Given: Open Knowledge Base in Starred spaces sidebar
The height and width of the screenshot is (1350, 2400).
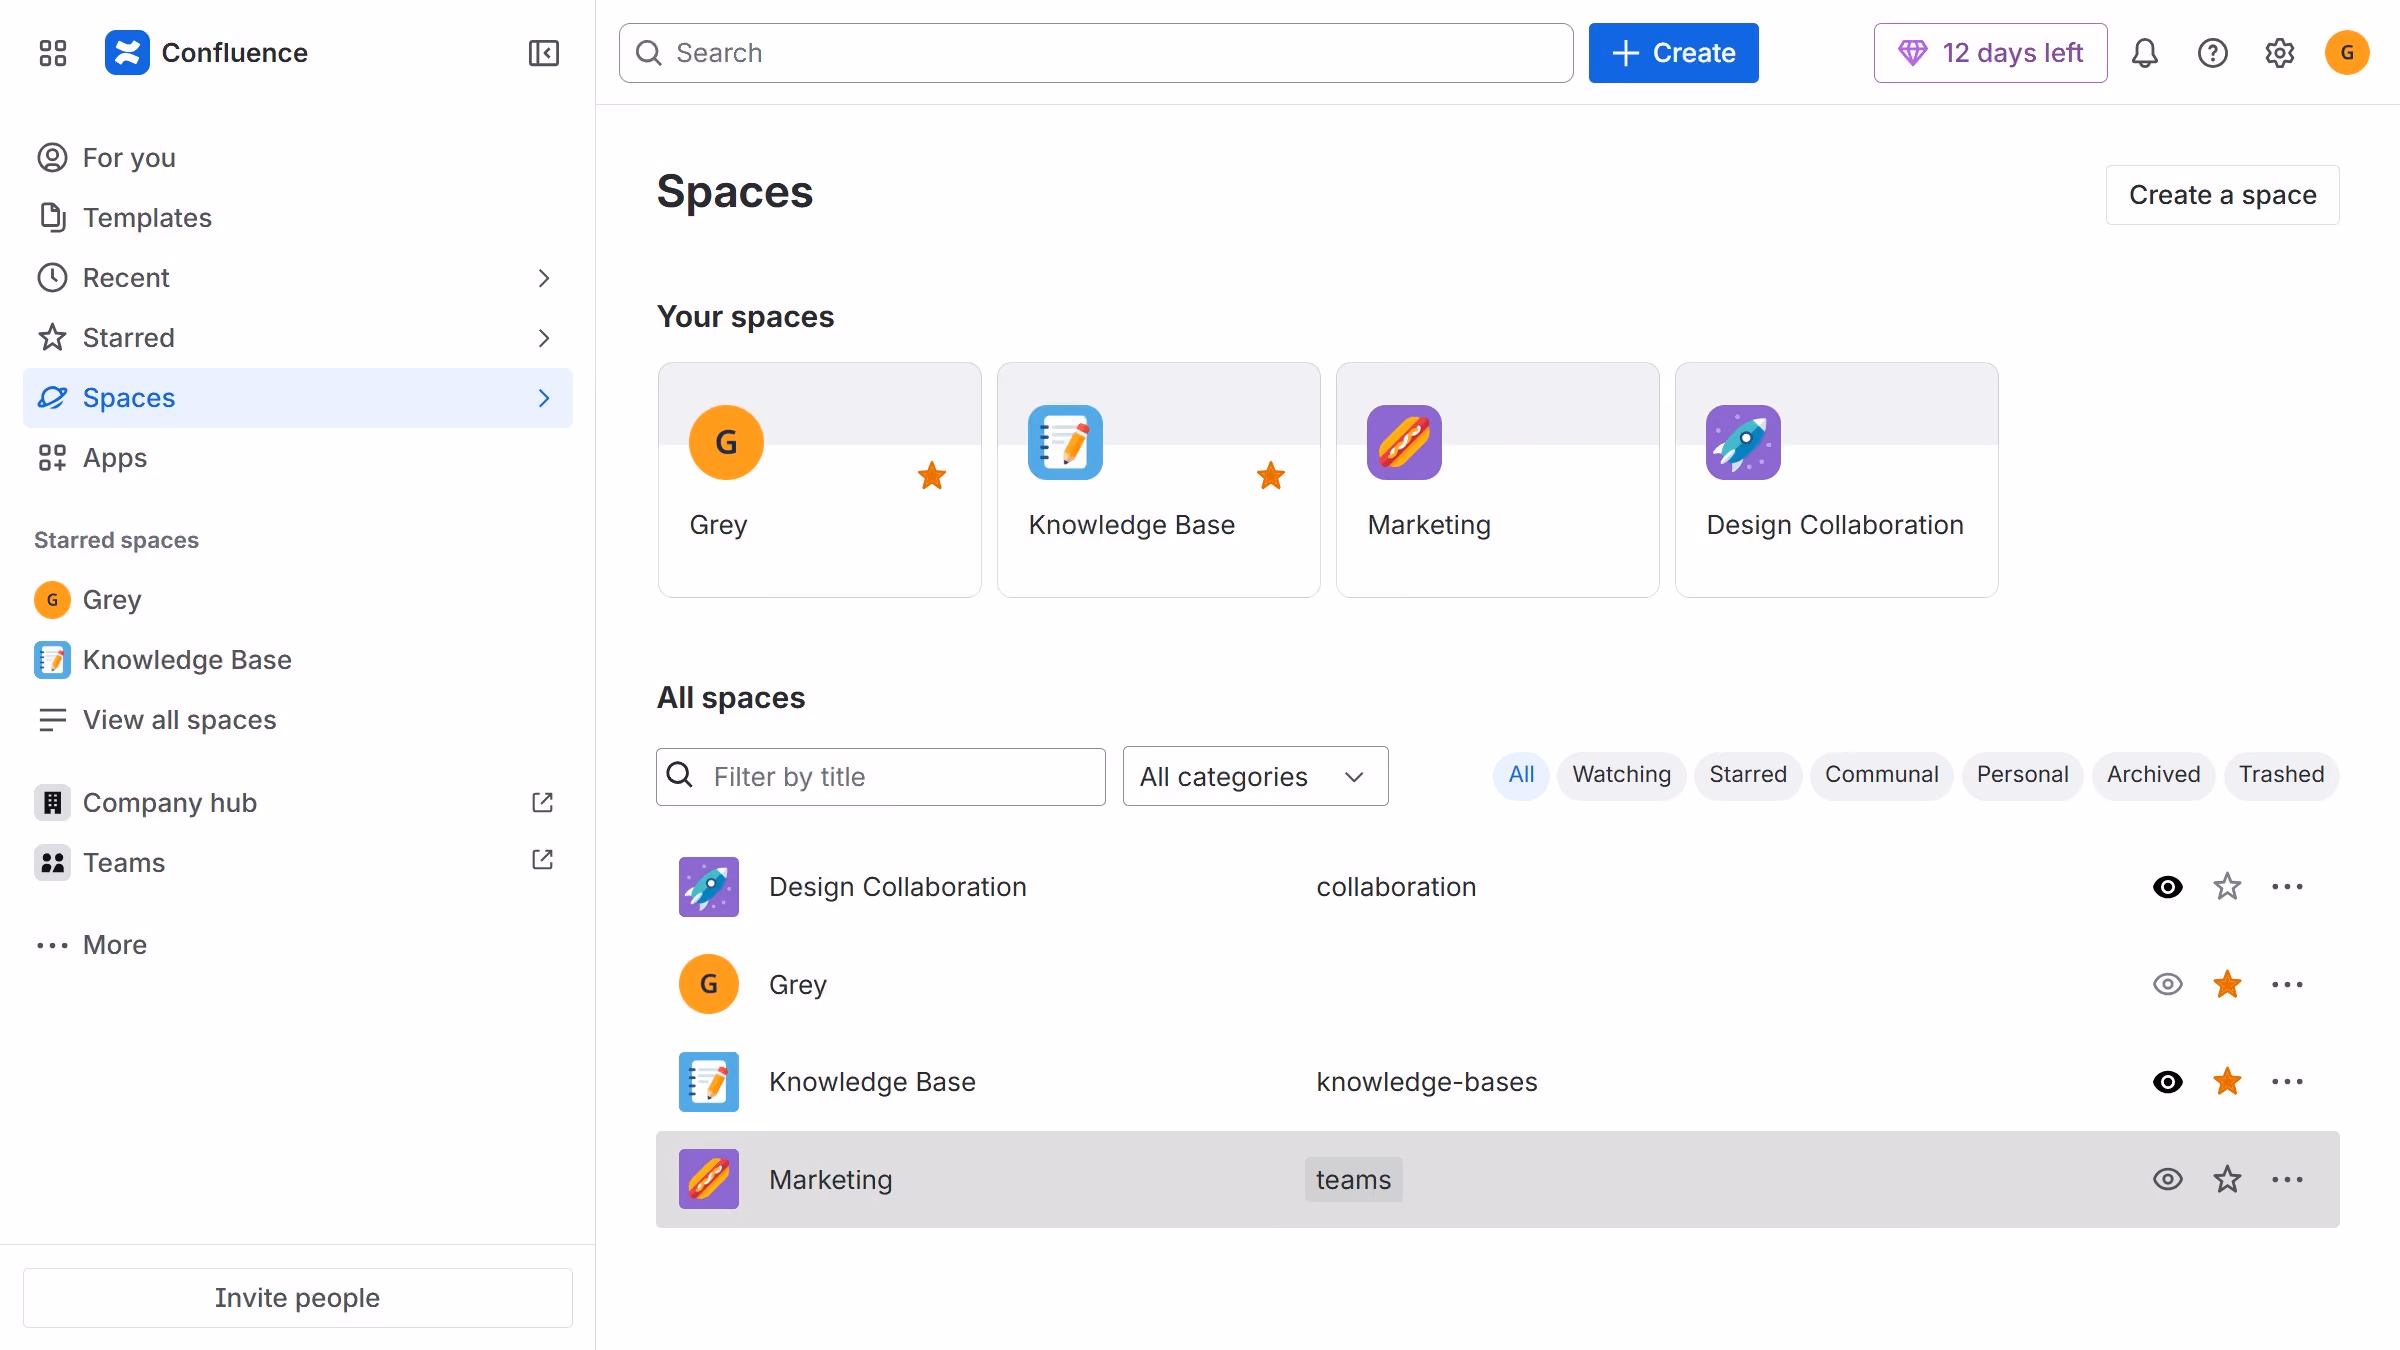Looking at the screenshot, I should [x=297, y=660].
